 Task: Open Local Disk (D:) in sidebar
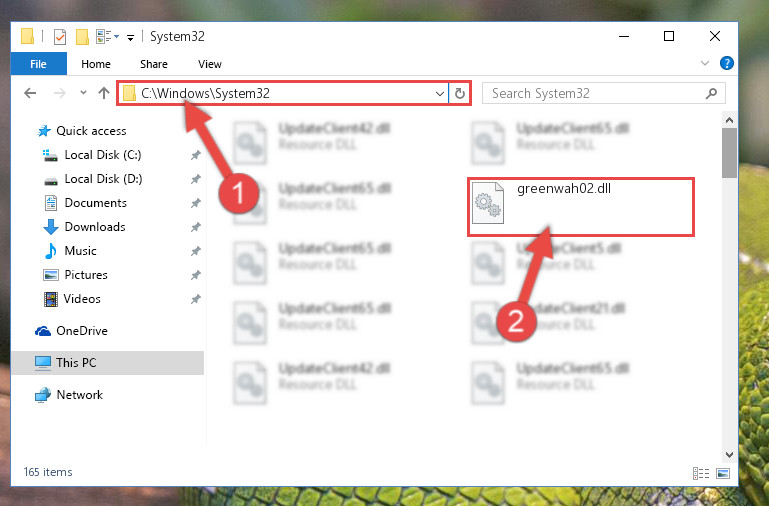coord(103,179)
